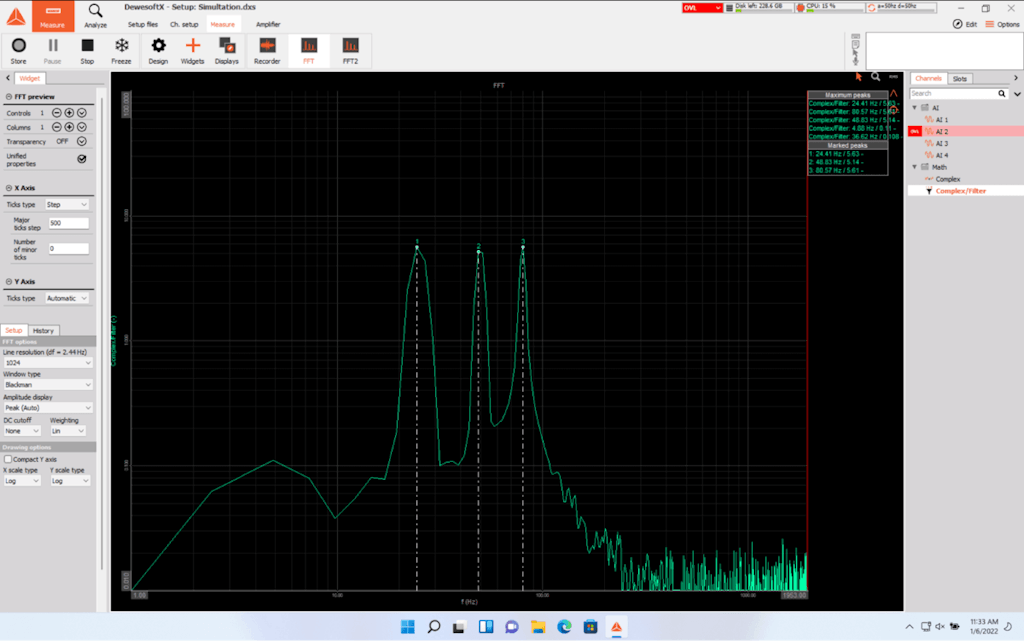Click the Analyze magnifier icon

(x=96, y=14)
